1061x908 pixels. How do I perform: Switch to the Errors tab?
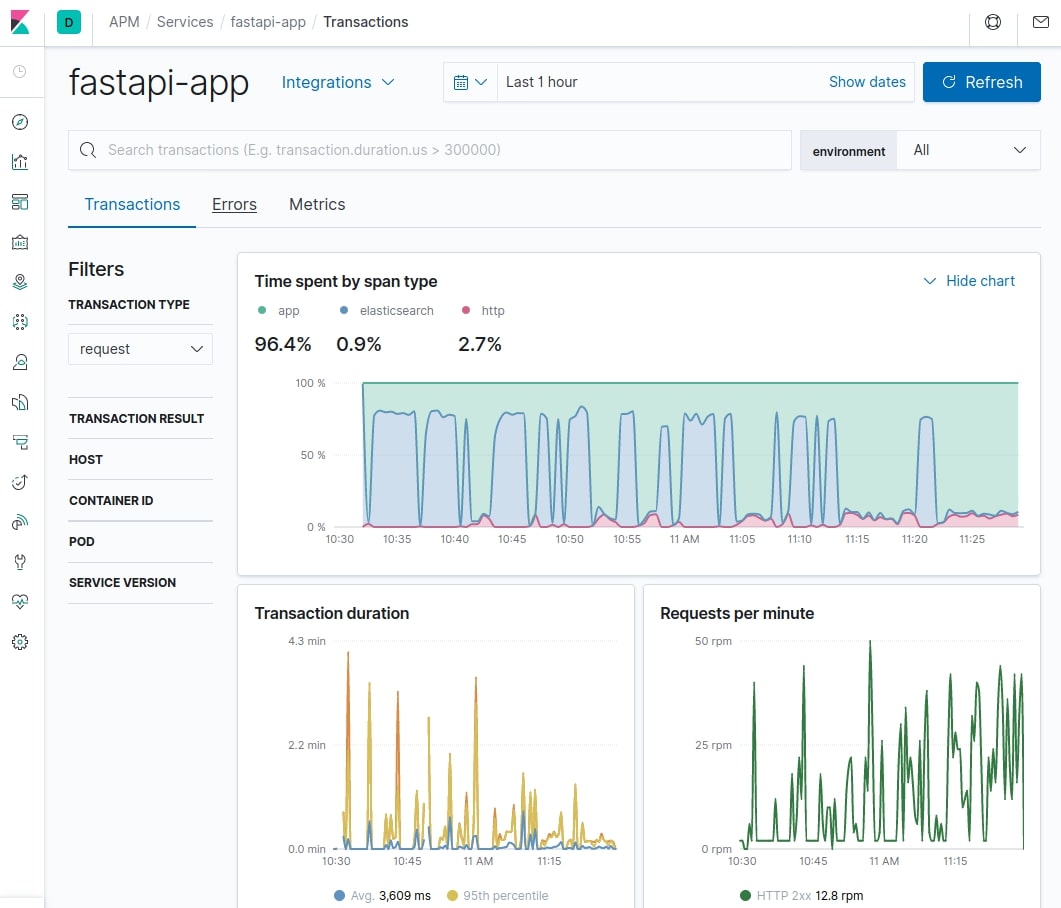tap(234, 204)
